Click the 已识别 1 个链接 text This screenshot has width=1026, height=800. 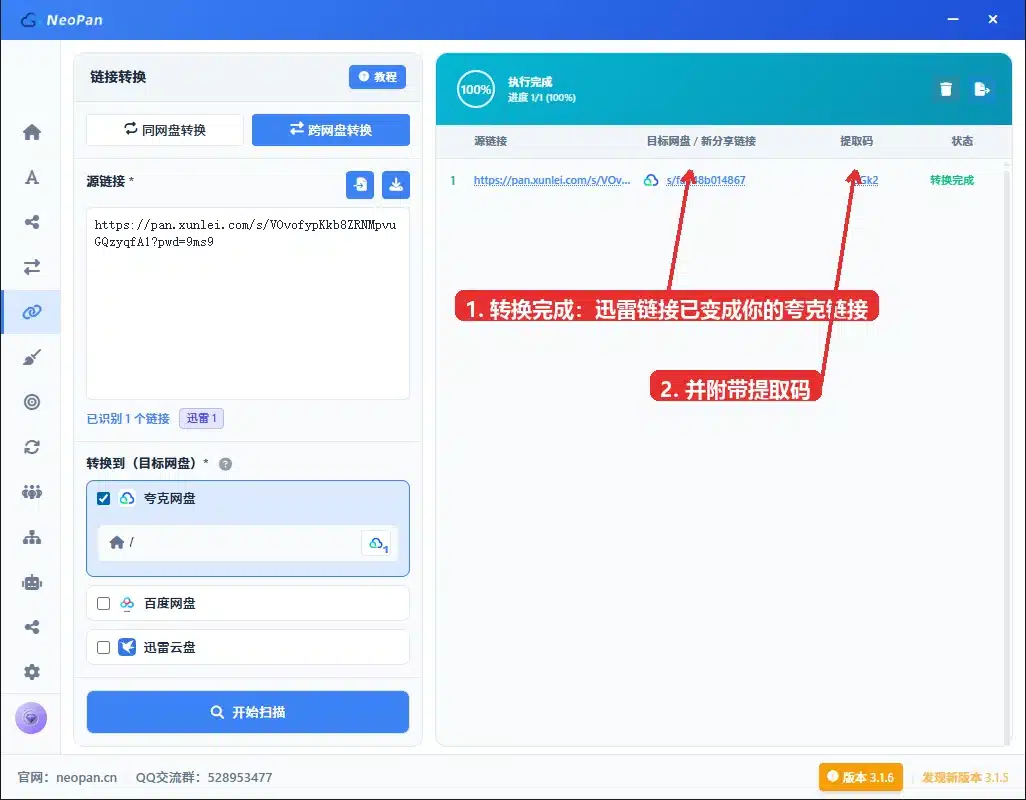click(128, 419)
